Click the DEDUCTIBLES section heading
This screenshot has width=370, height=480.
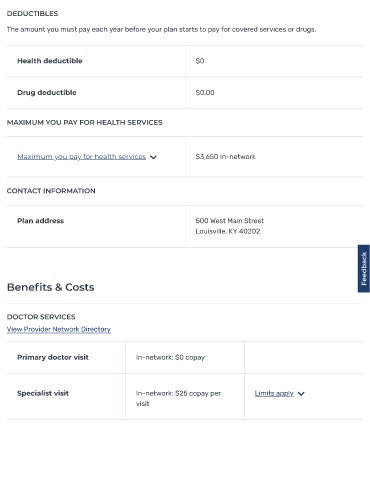coord(32,14)
